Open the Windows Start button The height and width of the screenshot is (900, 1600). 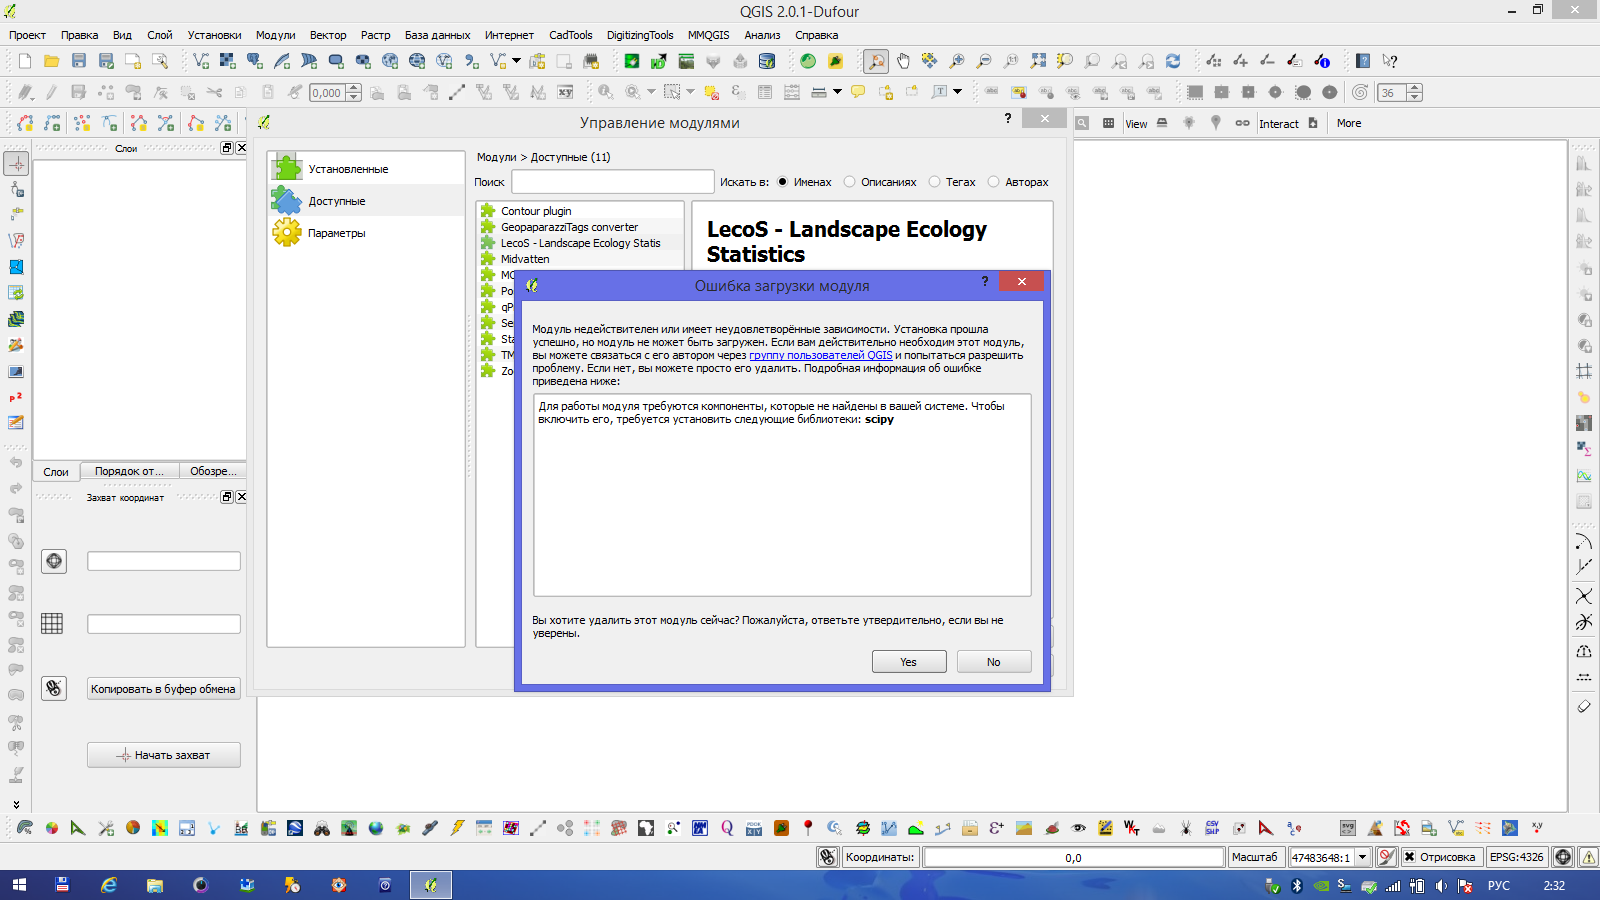coord(19,885)
